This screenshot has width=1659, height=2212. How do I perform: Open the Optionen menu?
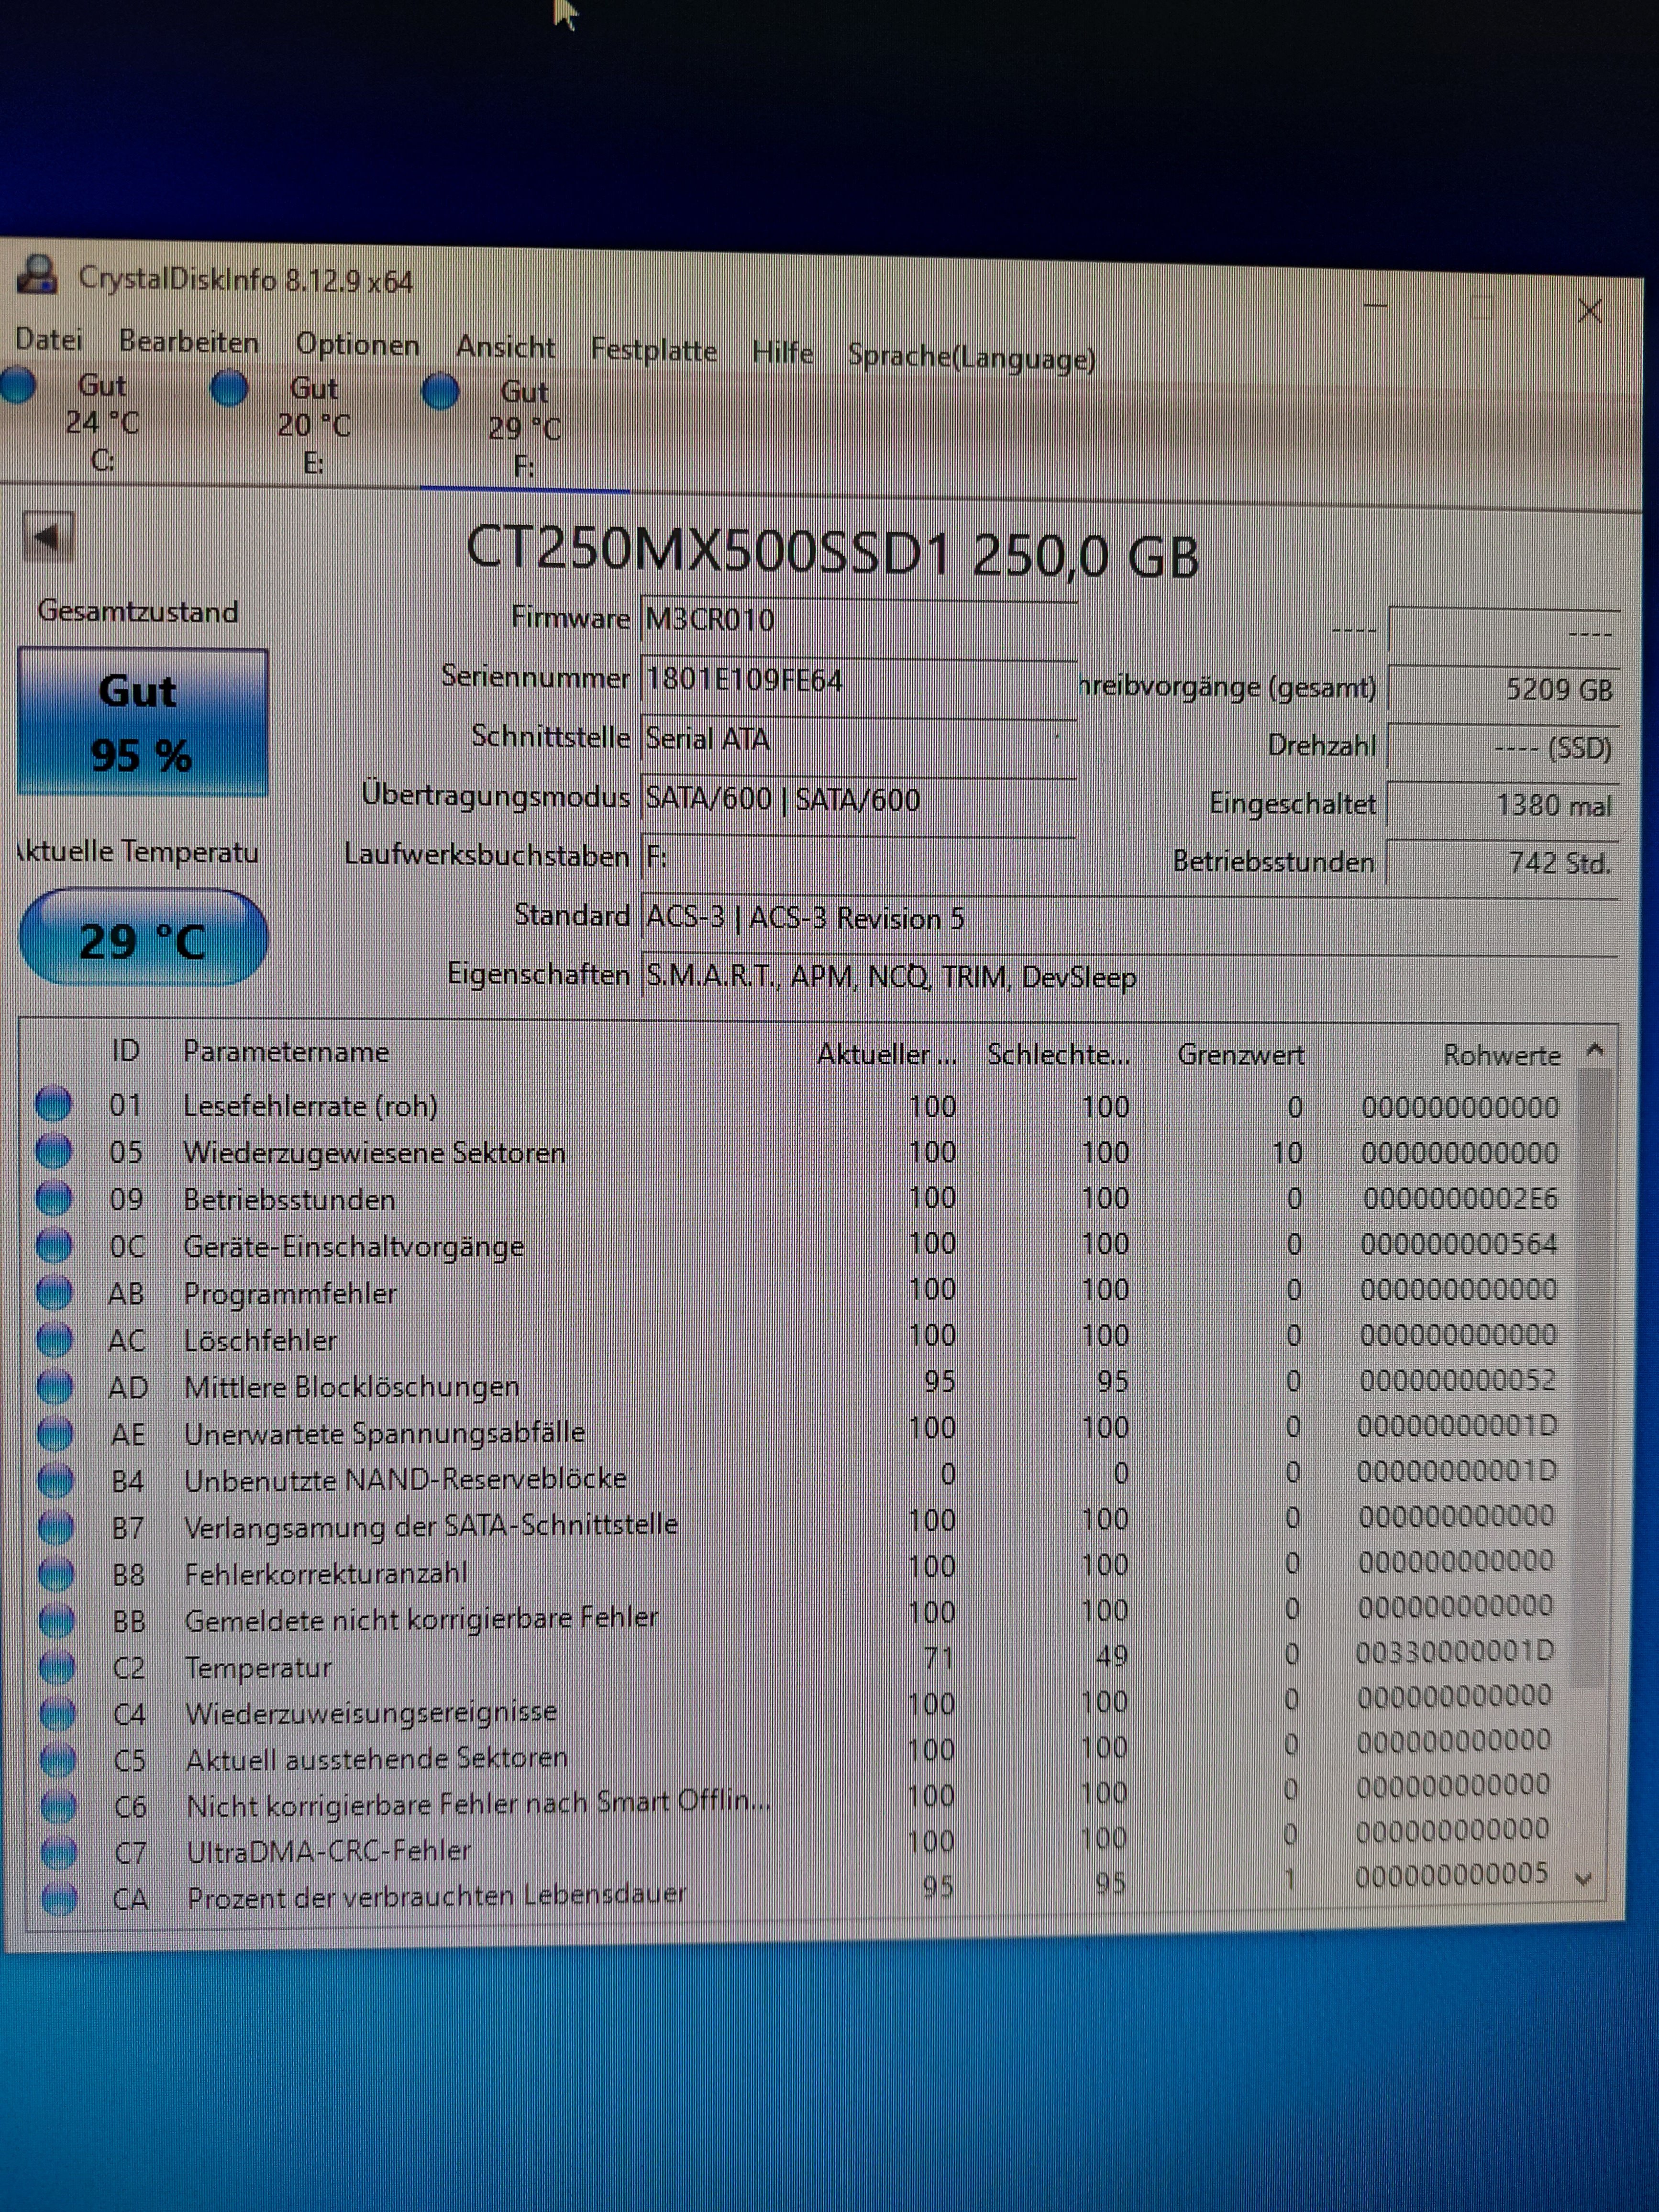click(x=357, y=345)
